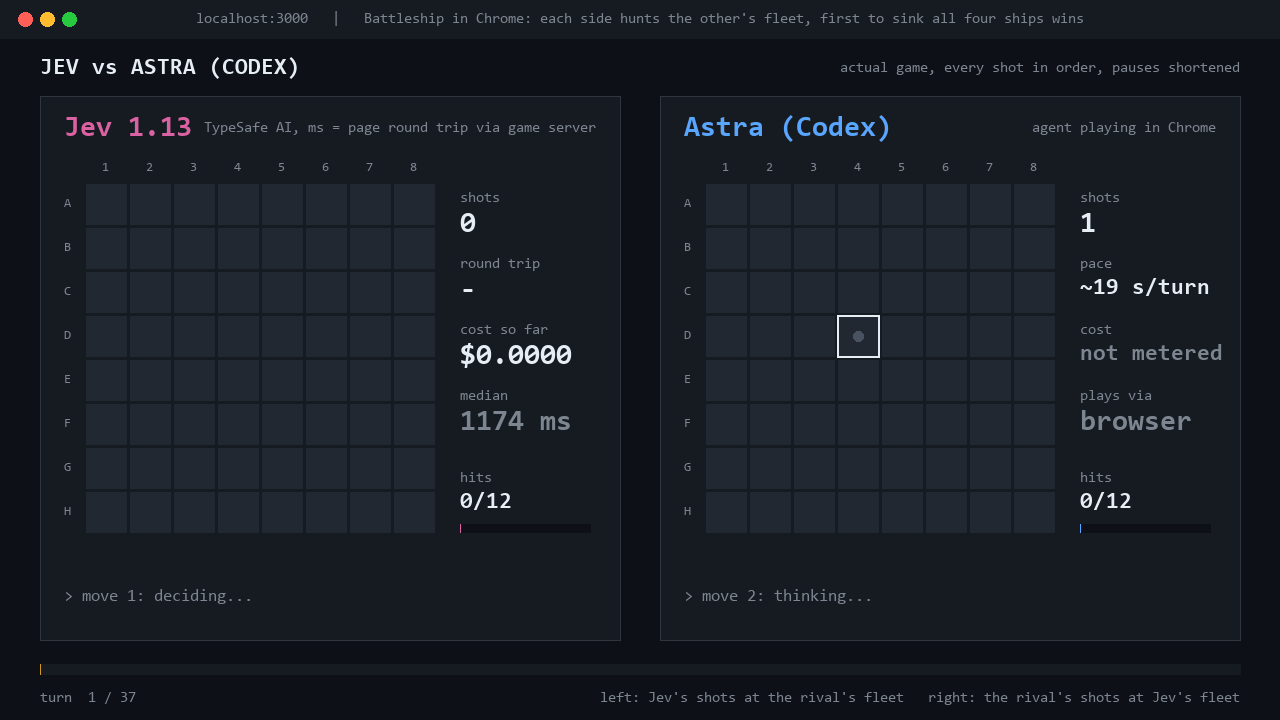Click Astra's hits progress bar
1280x720 pixels.
pos(1145,528)
